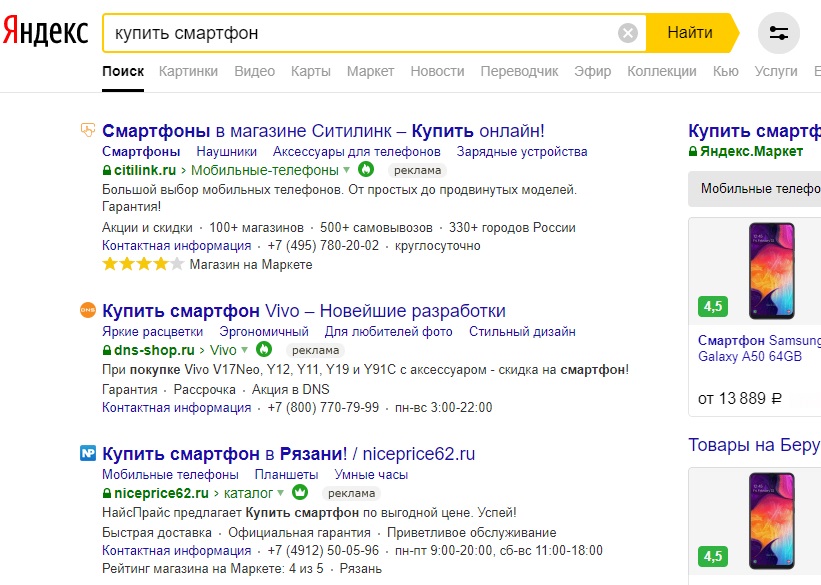Open niceprice62 sitelink Умные часы
Viewport: 821px width, 585px height.
[371, 474]
